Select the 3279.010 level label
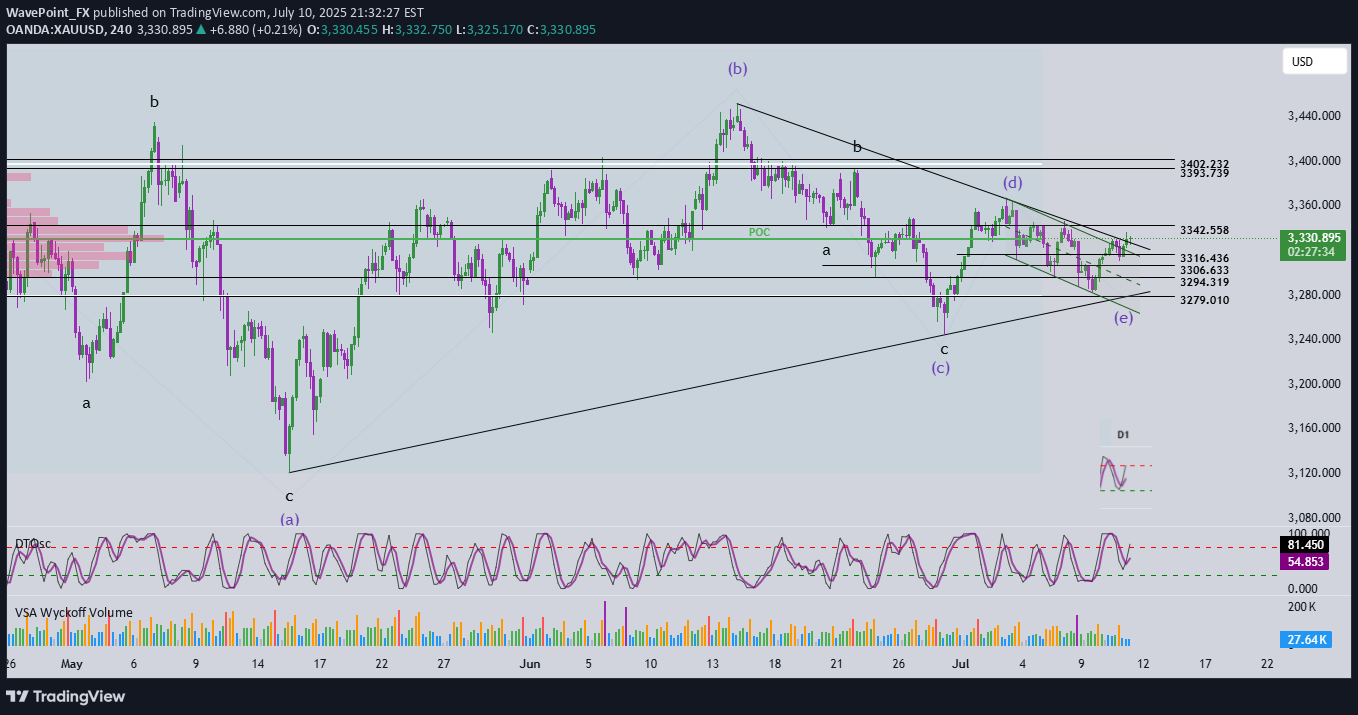The image size is (1358, 715). pyautogui.click(x=1205, y=300)
